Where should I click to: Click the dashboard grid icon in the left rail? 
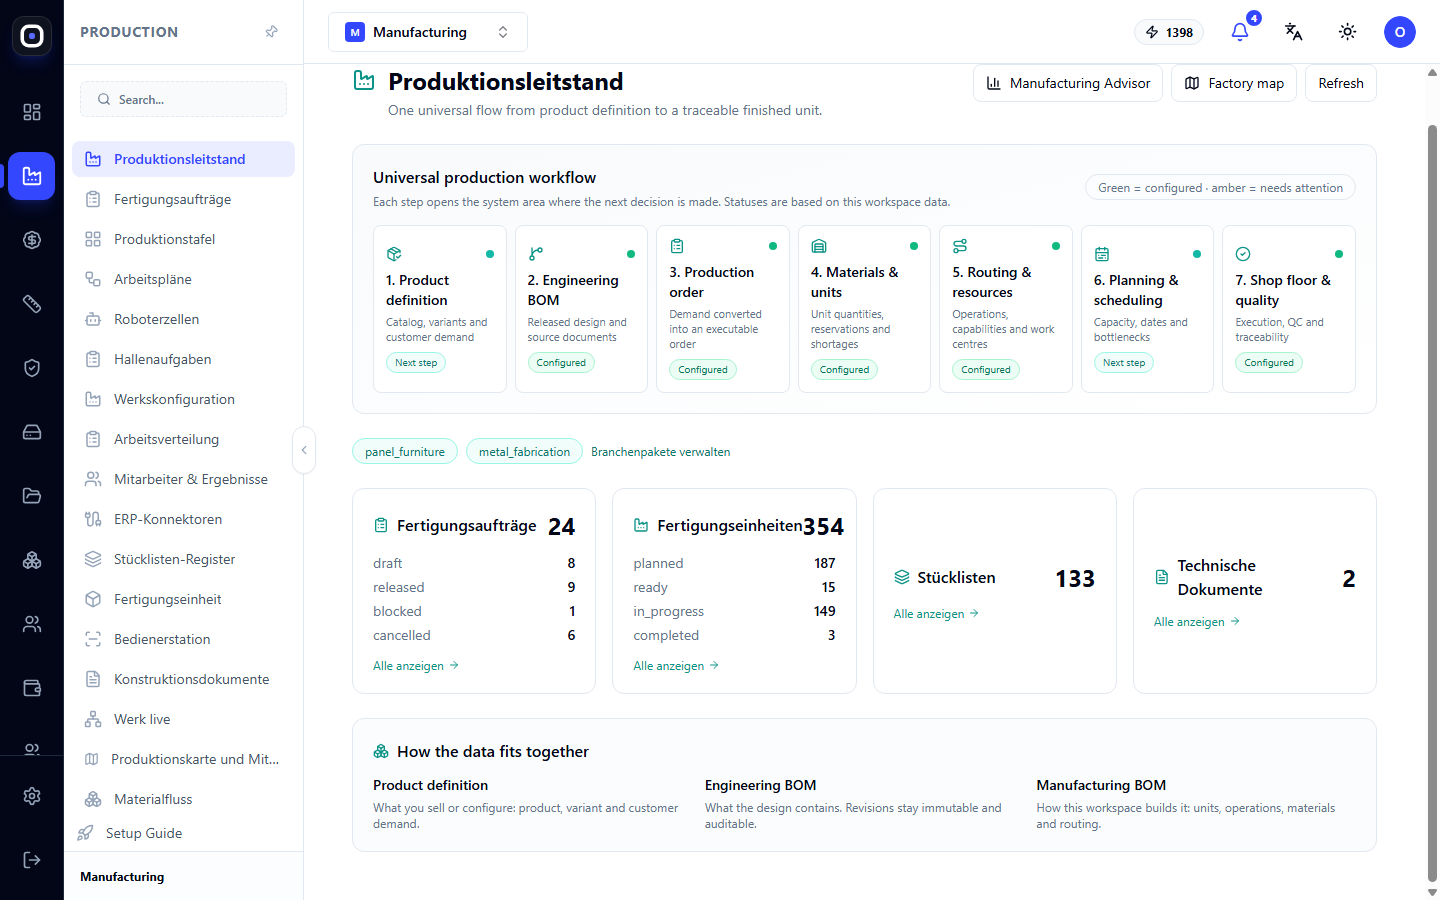(32, 112)
